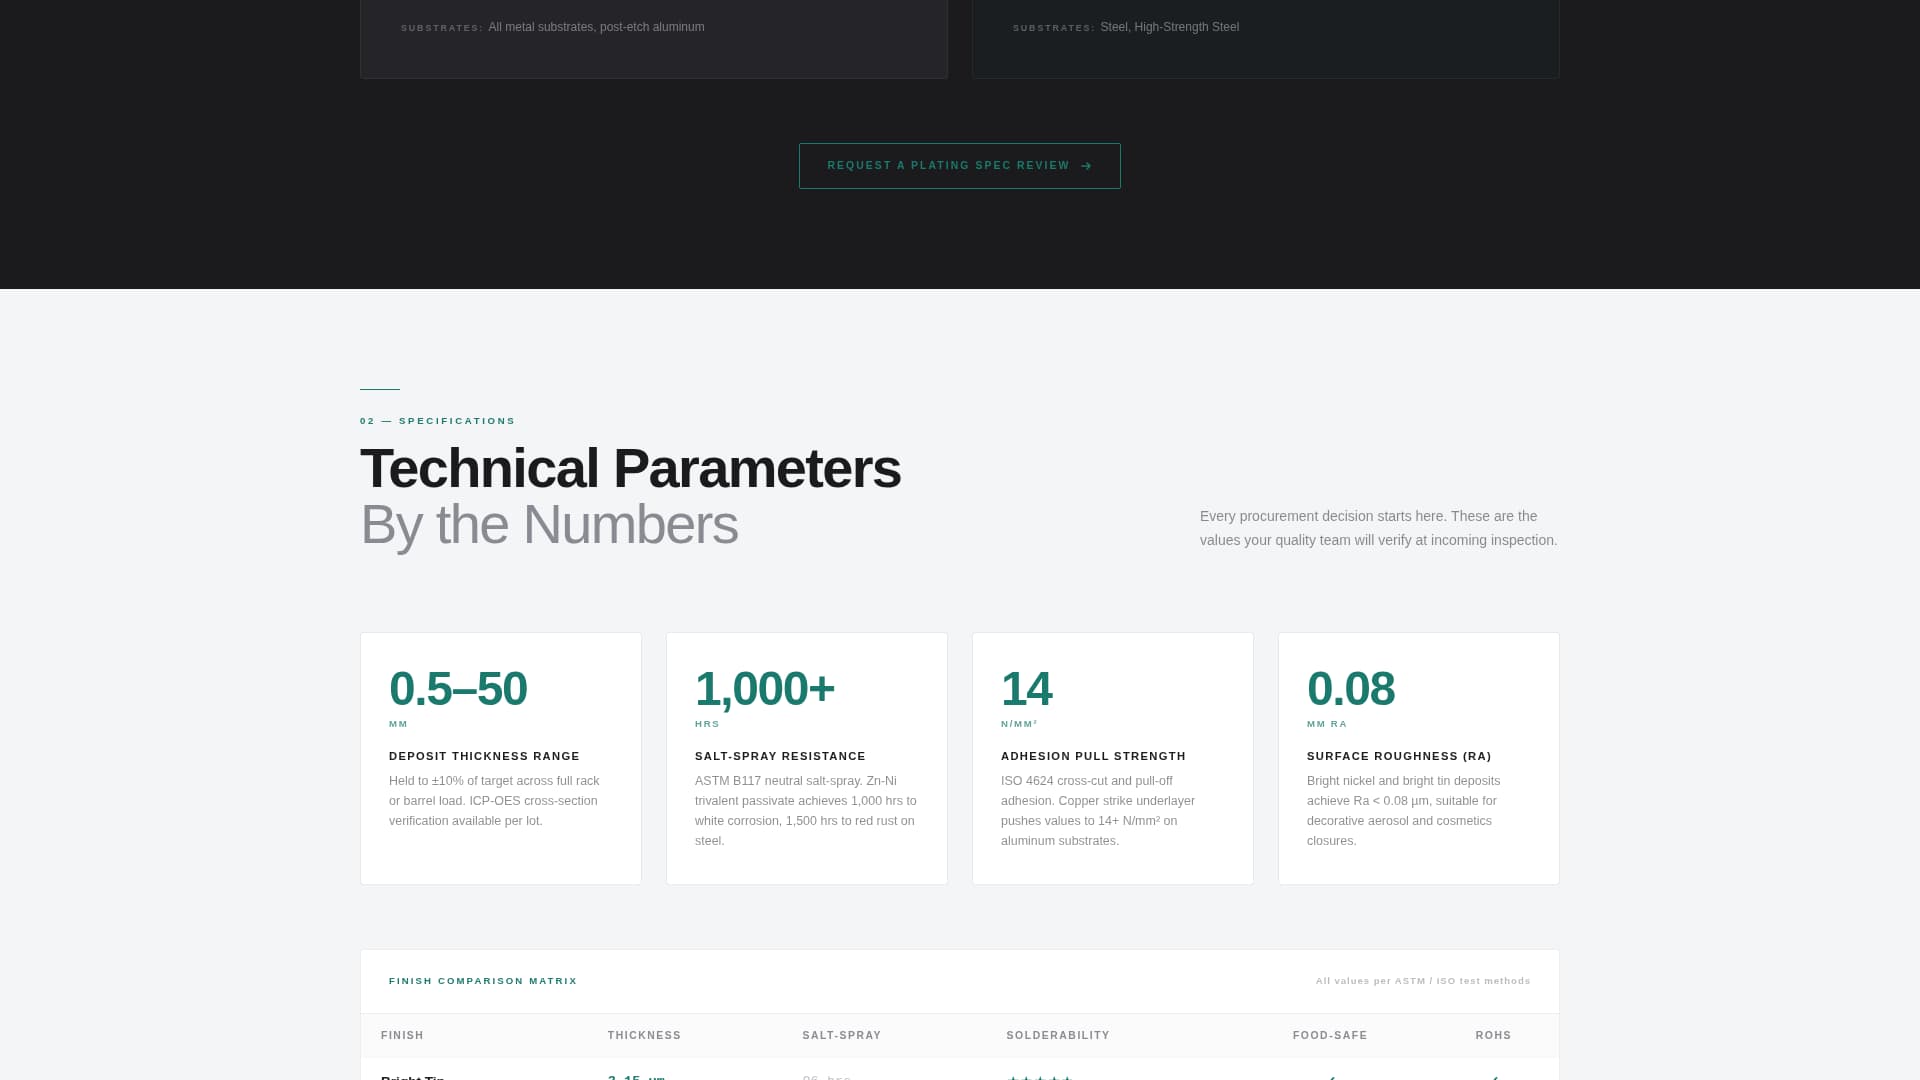Screen dimensions: 1920x1080
Task: Click the Finish Comparison Matrix heading
Action: (483, 981)
